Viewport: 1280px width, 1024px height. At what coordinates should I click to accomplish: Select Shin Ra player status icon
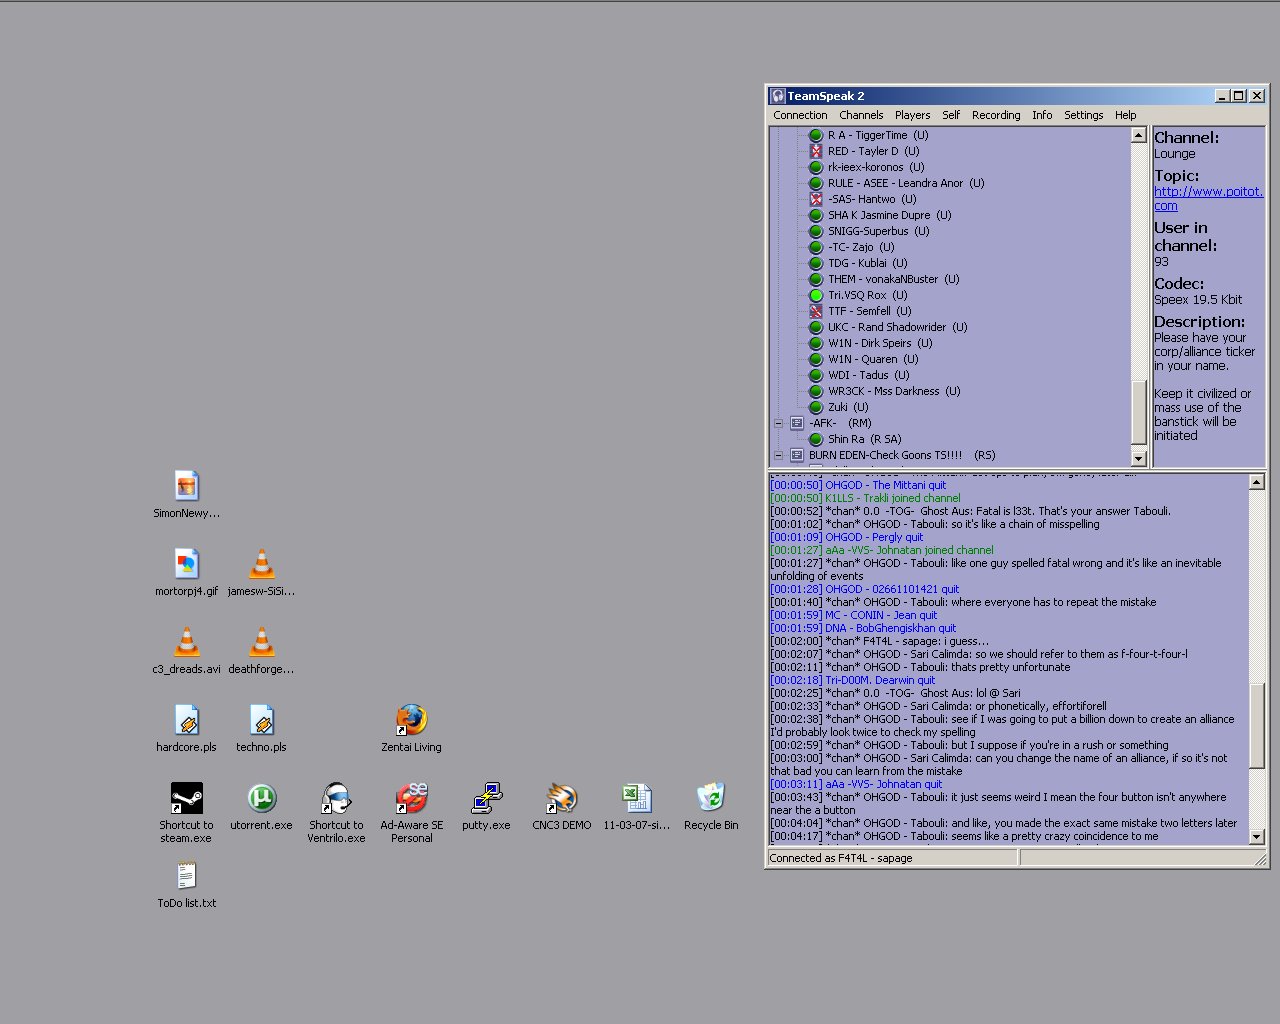tap(816, 439)
